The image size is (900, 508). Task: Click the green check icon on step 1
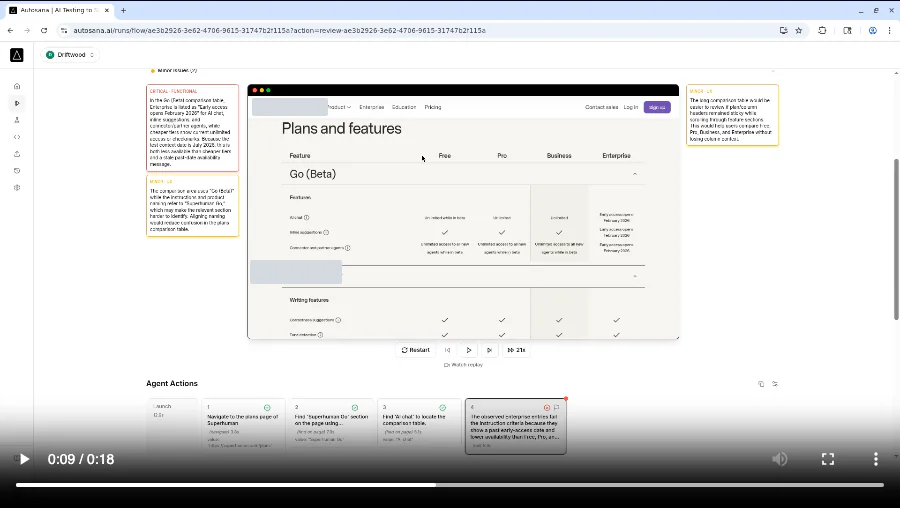point(267,408)
